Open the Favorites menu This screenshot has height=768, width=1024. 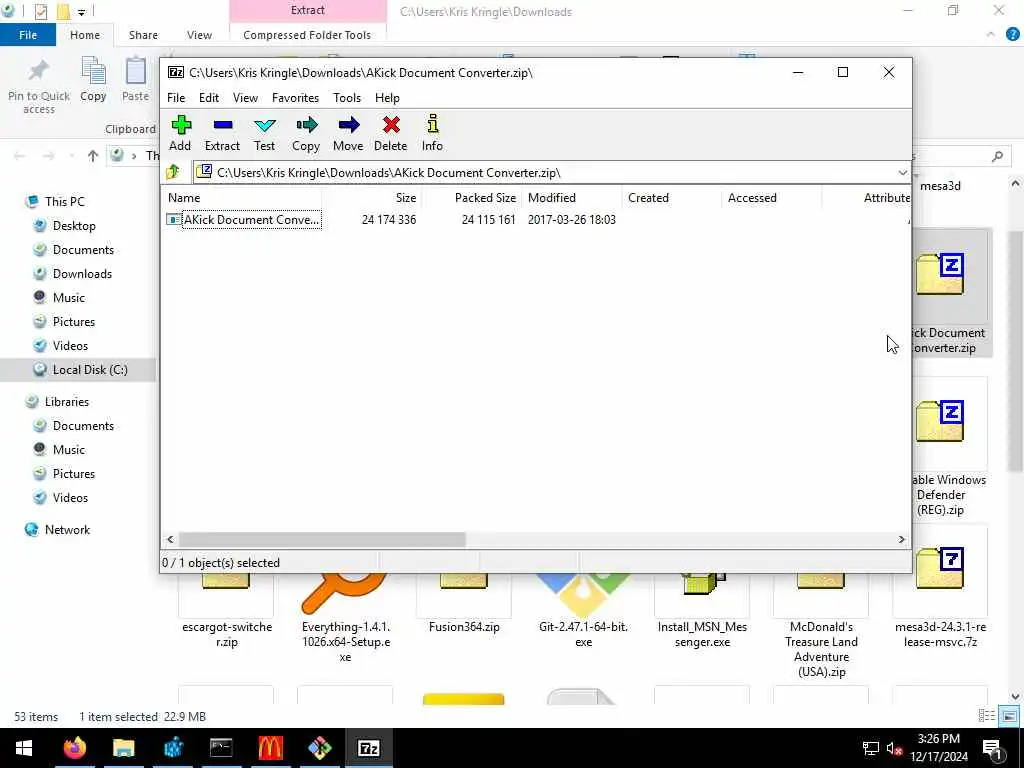click(295, 98)
